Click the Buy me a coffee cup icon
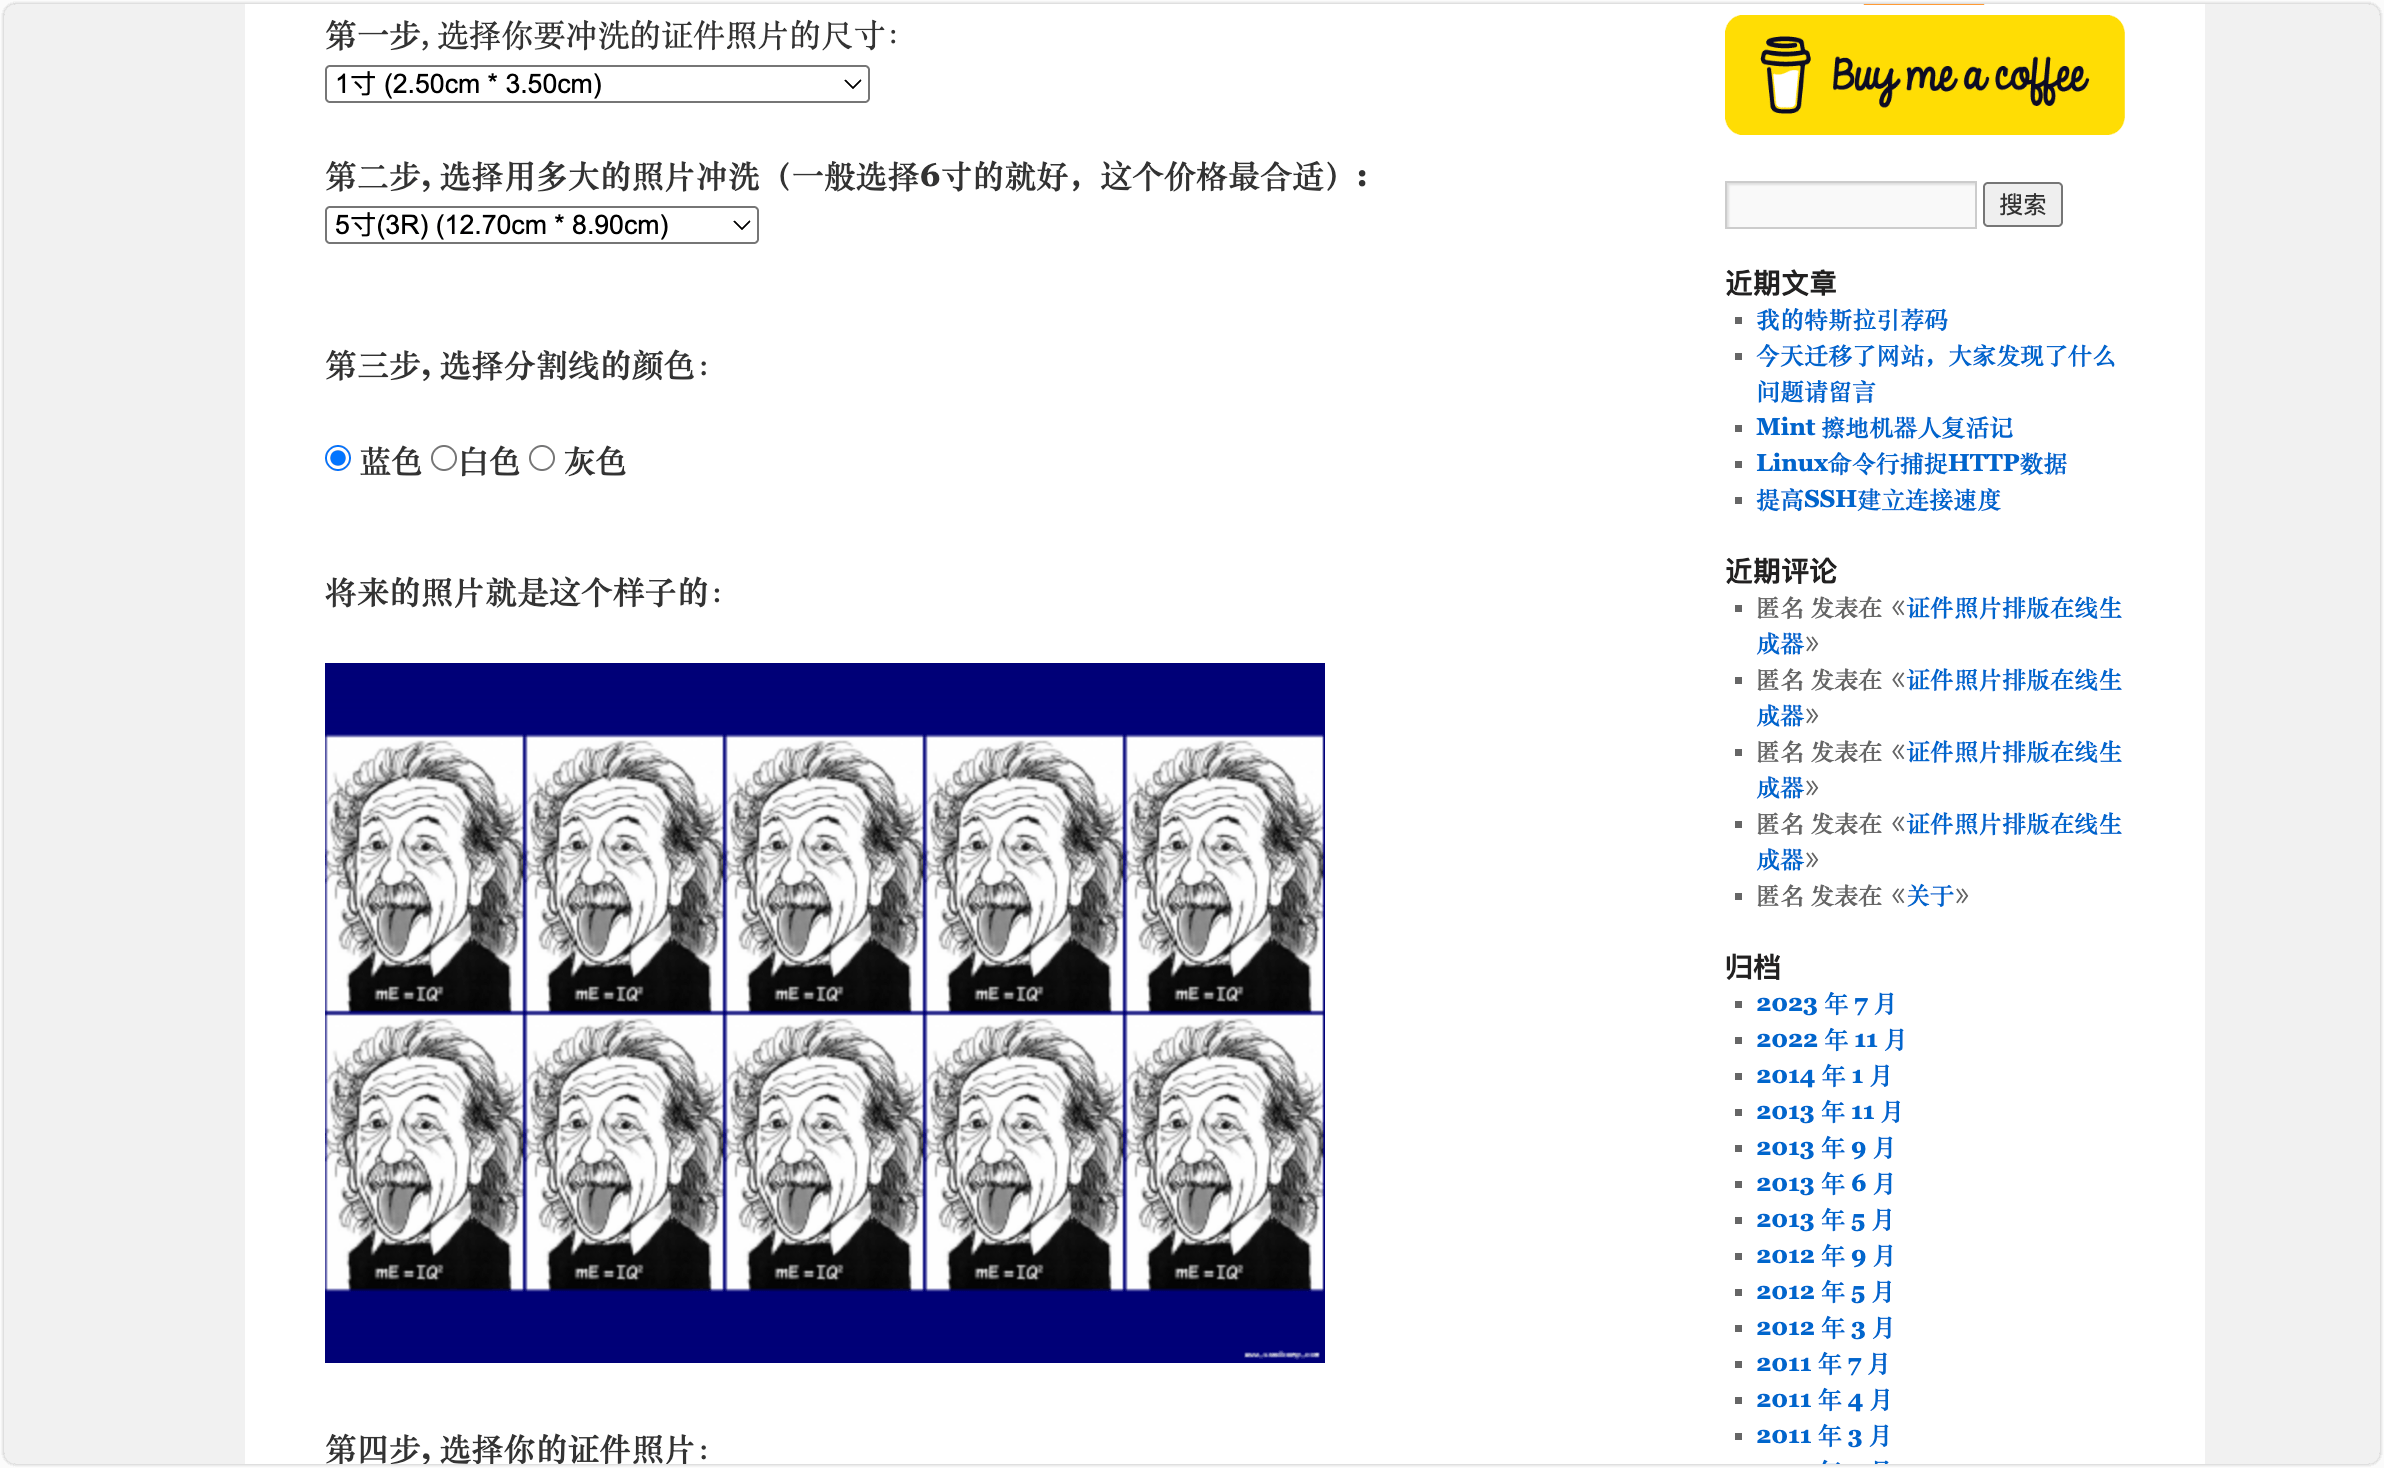The height and width of the screenshot is (1468, 2384). coord(1784,76)
